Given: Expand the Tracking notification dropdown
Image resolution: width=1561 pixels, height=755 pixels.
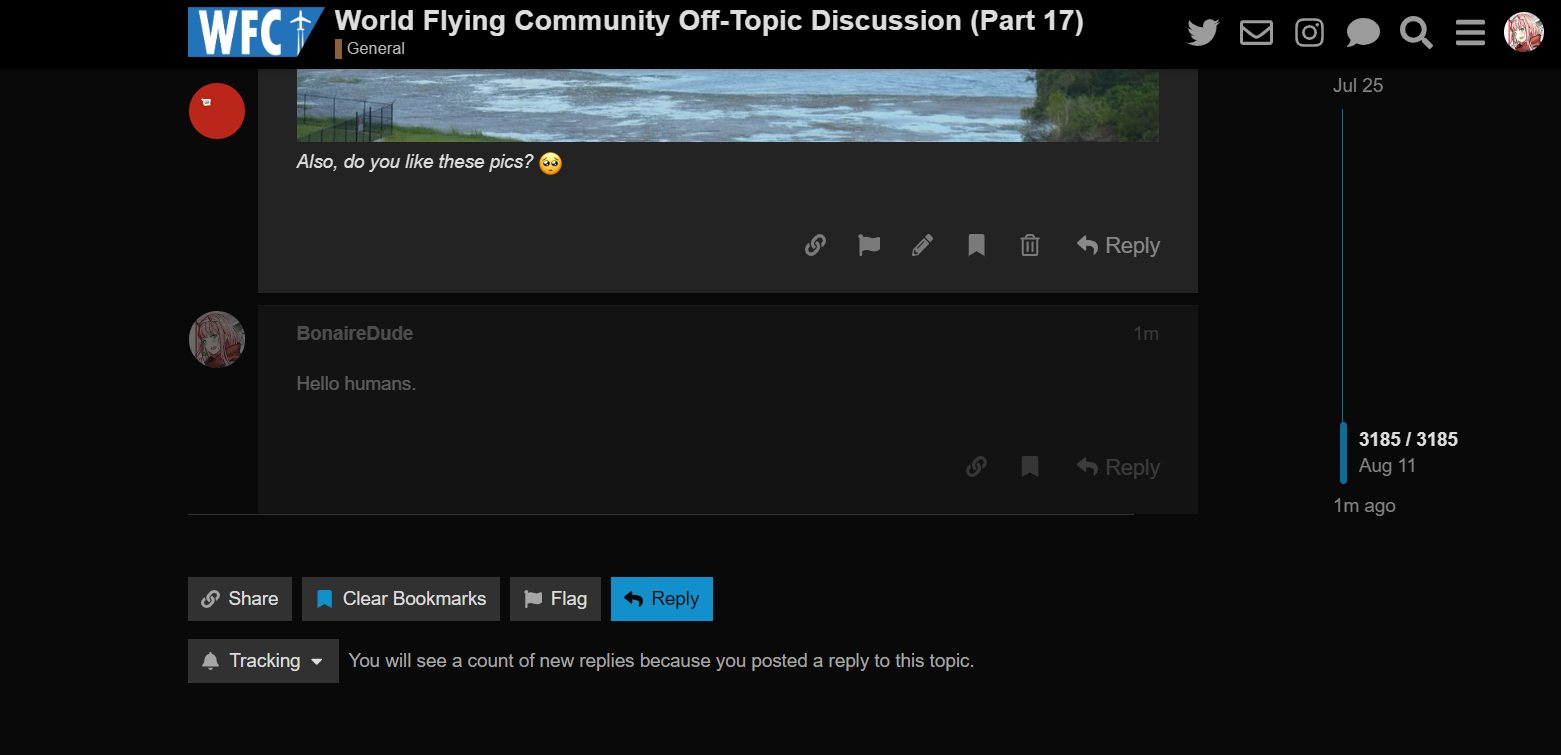Looking at the screenshot, I should pos(263,661).
